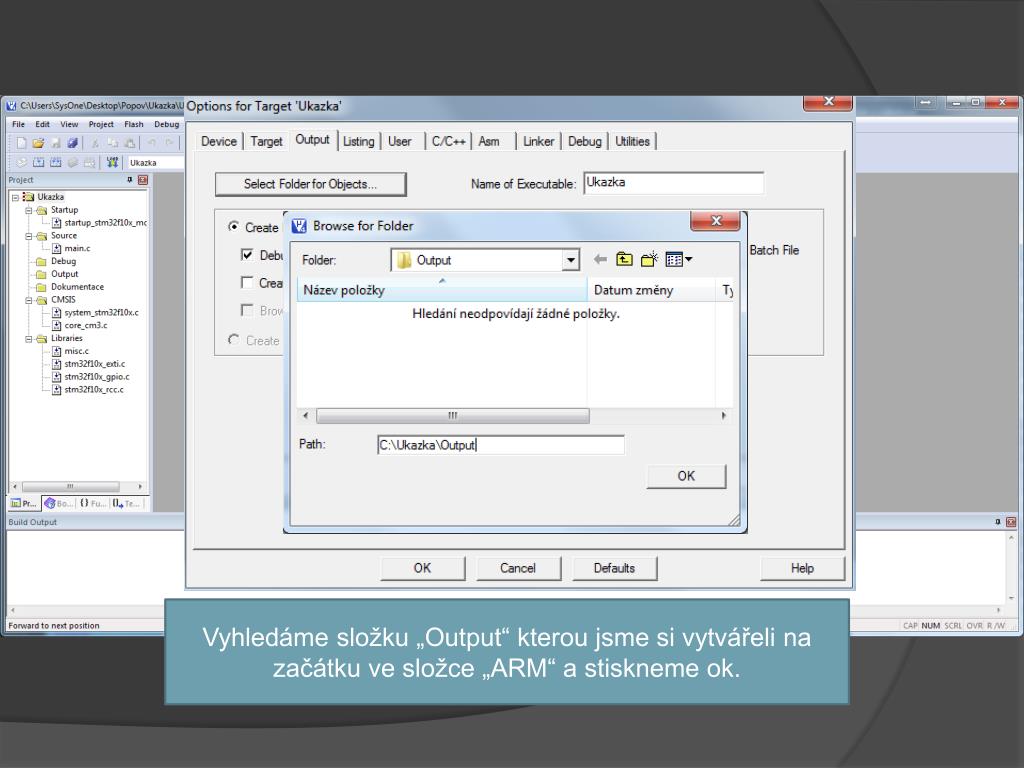The width and height of the screenshot is (1024, 768).
Task: Open the Flash menu
Action: (x=134, y=124)
